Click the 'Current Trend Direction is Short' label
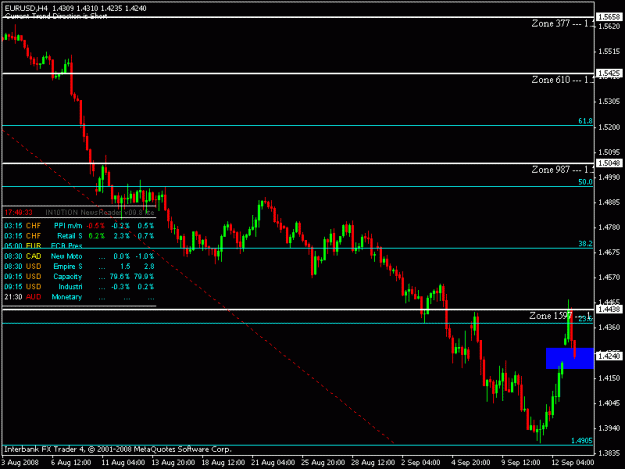The width and height of the screenshot is (625, 469). (56, 16)
